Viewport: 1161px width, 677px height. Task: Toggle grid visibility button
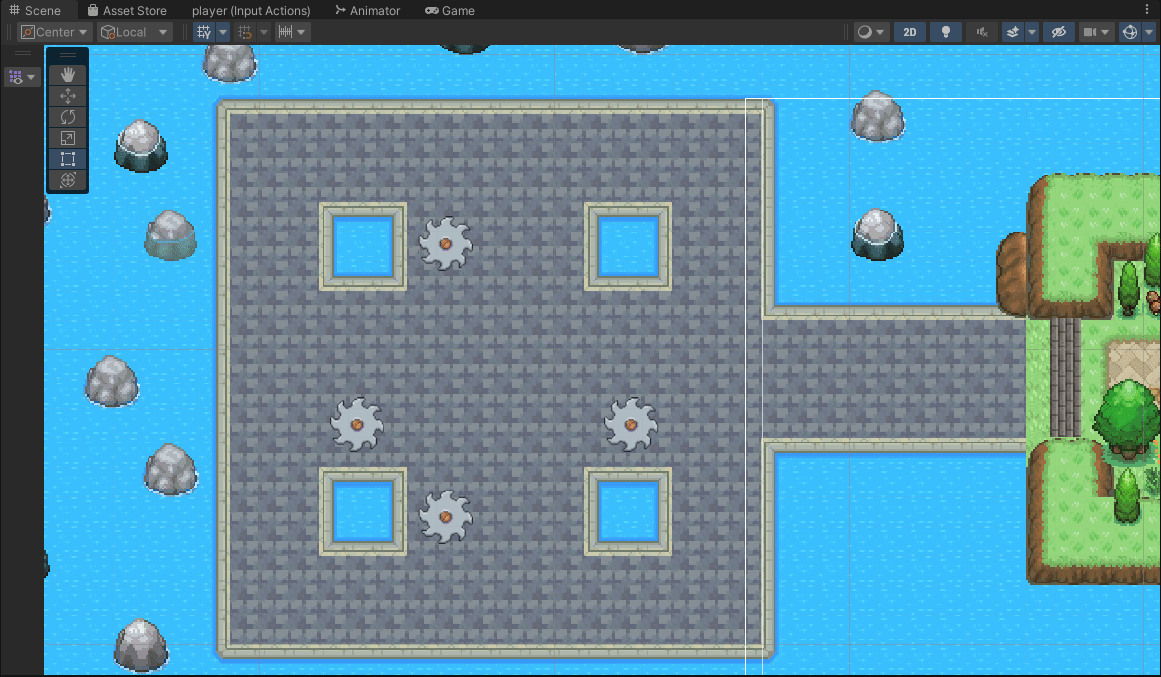pos(204,32)
